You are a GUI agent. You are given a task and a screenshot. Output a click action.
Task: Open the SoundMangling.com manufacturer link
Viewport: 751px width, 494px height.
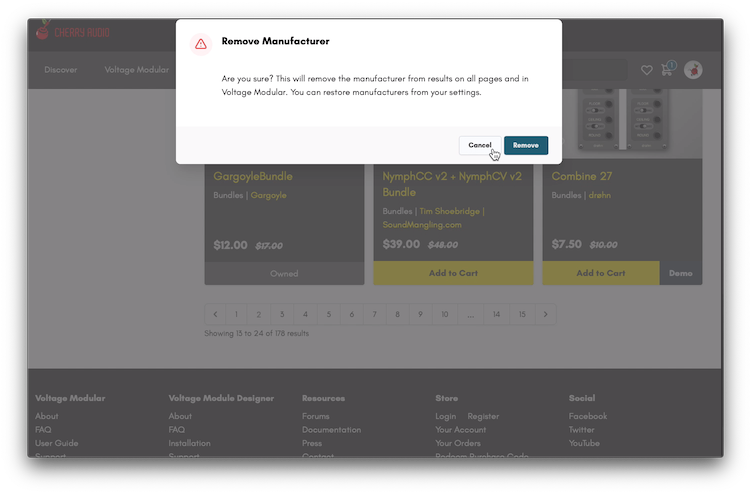click(x=422, y=225)
